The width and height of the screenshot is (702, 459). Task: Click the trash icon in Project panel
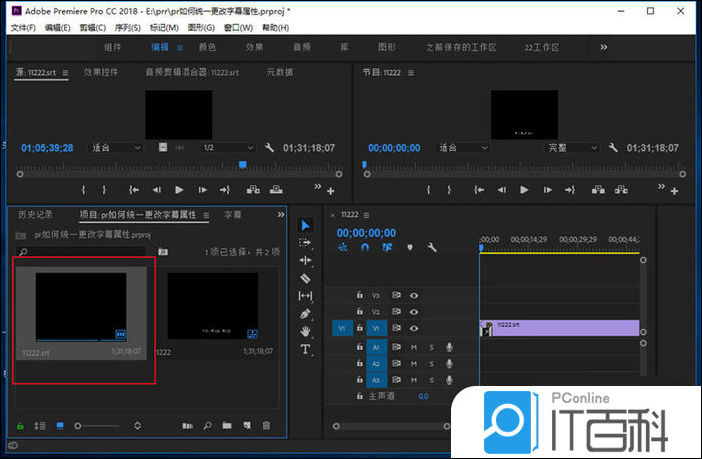coord(266,426)
